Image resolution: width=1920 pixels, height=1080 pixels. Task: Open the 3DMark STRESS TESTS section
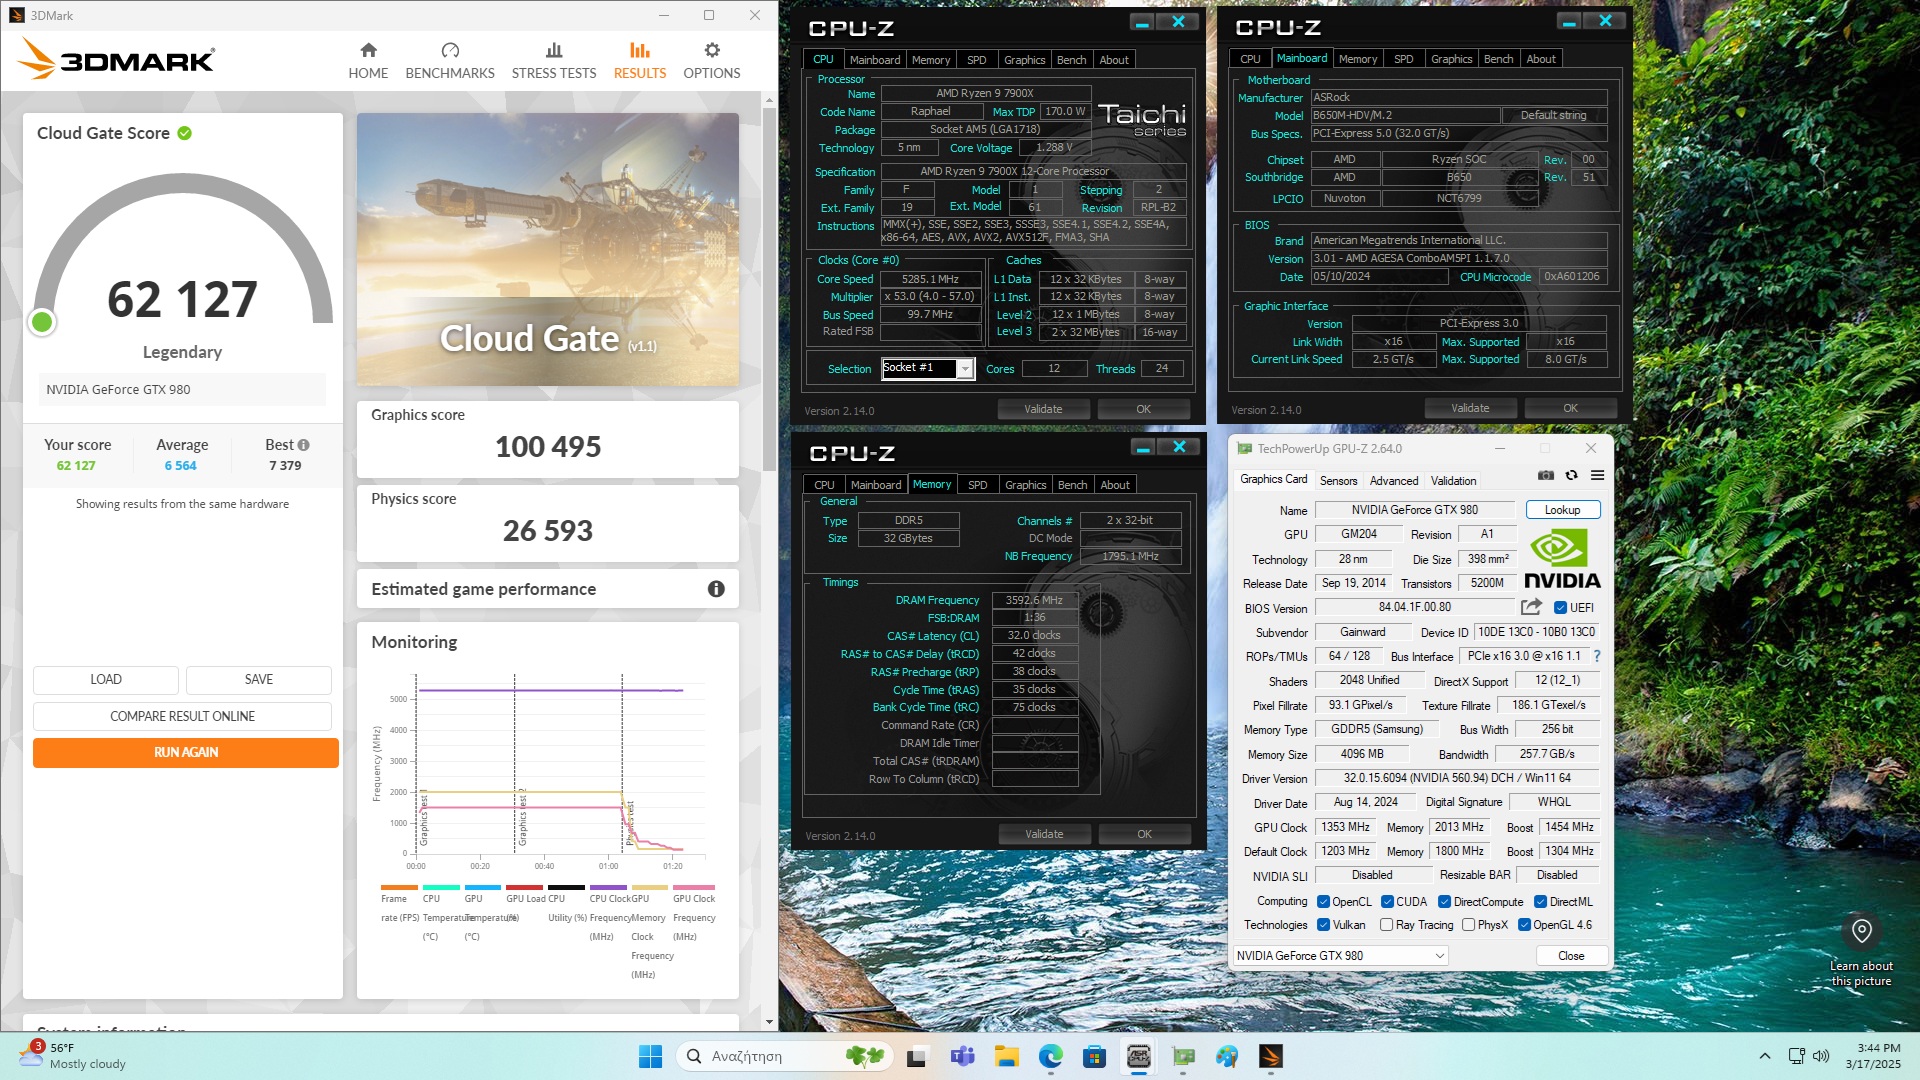554,60
